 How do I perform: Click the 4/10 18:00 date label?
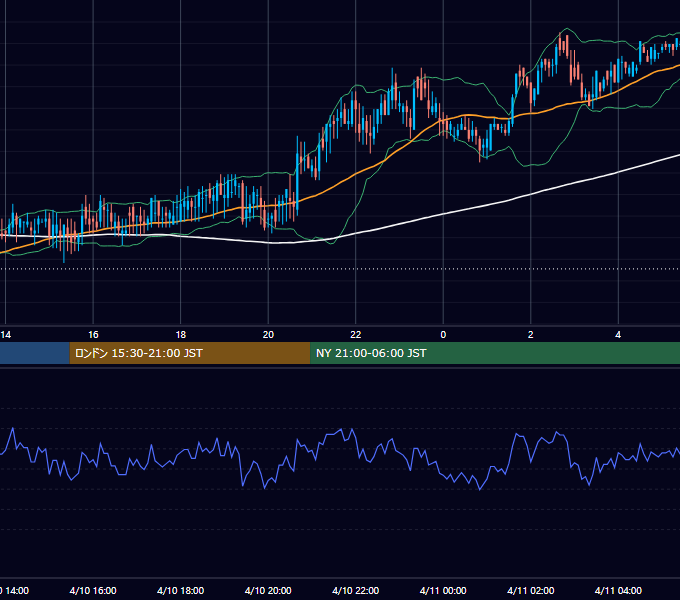(x=181, y=590)
